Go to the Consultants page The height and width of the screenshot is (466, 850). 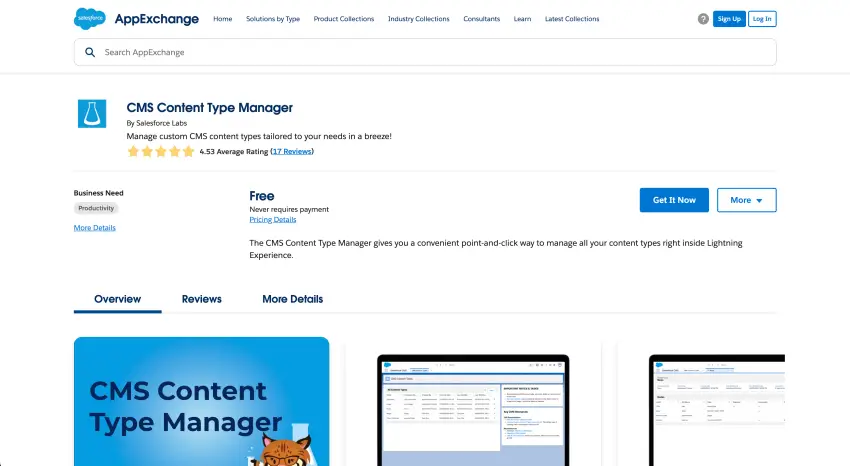481,19
